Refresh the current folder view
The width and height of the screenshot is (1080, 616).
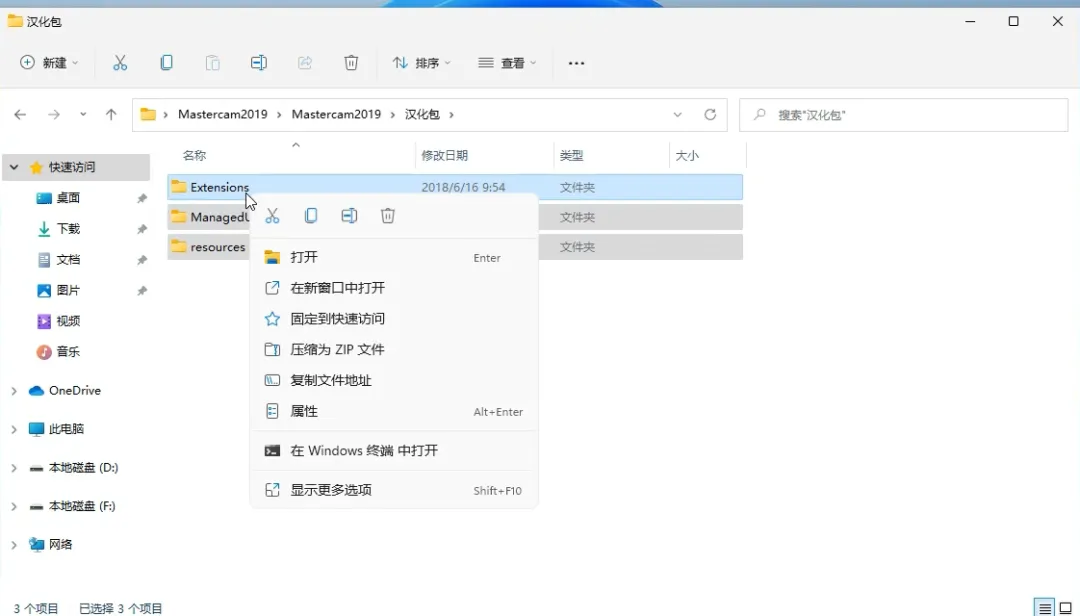[x=710, y=114]
